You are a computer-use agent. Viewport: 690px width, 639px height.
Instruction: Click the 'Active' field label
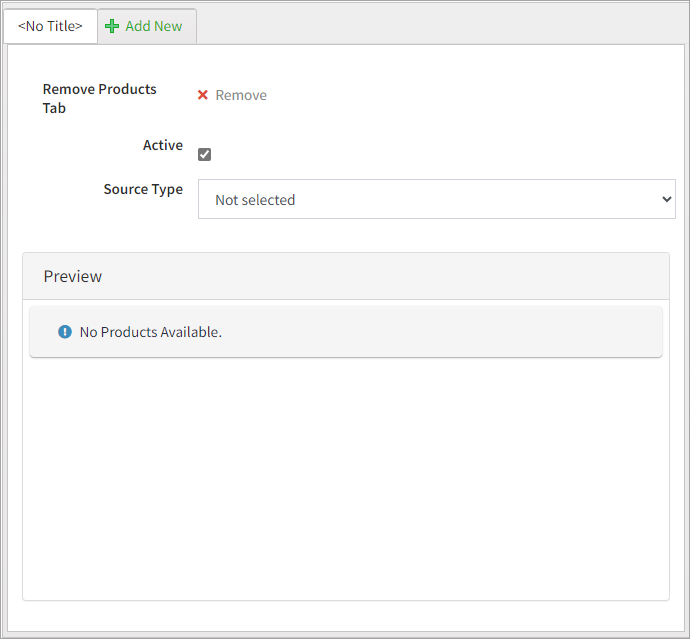point(163,145)
